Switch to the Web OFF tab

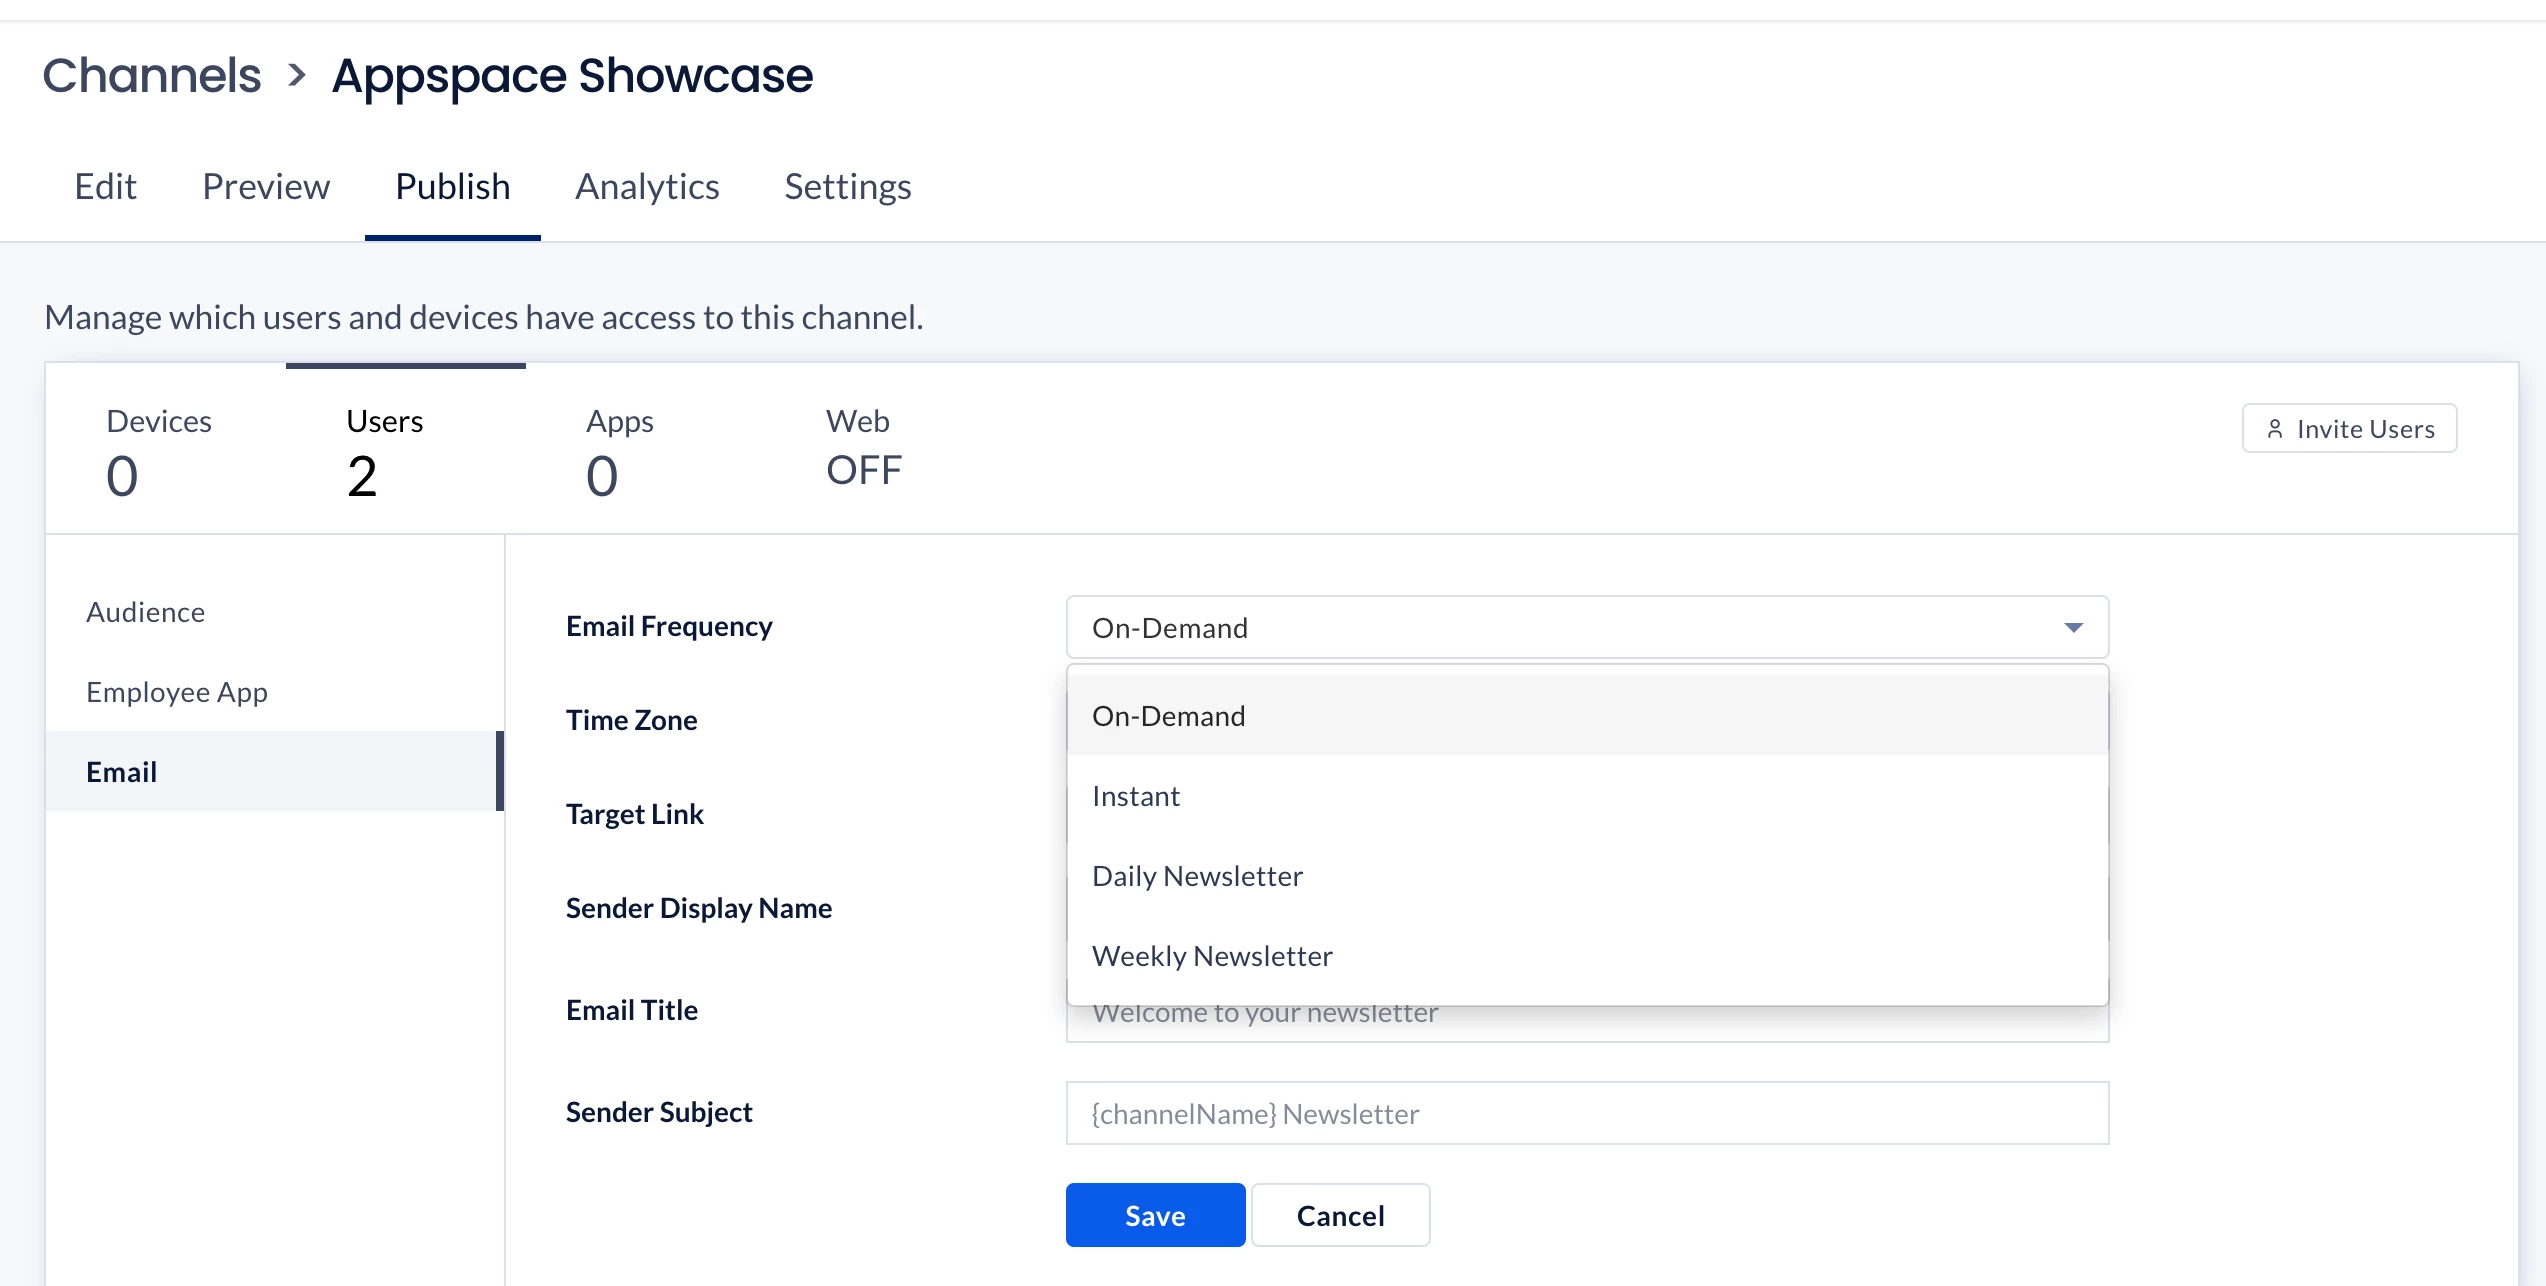pyautogui.click(x=863, y=450)
